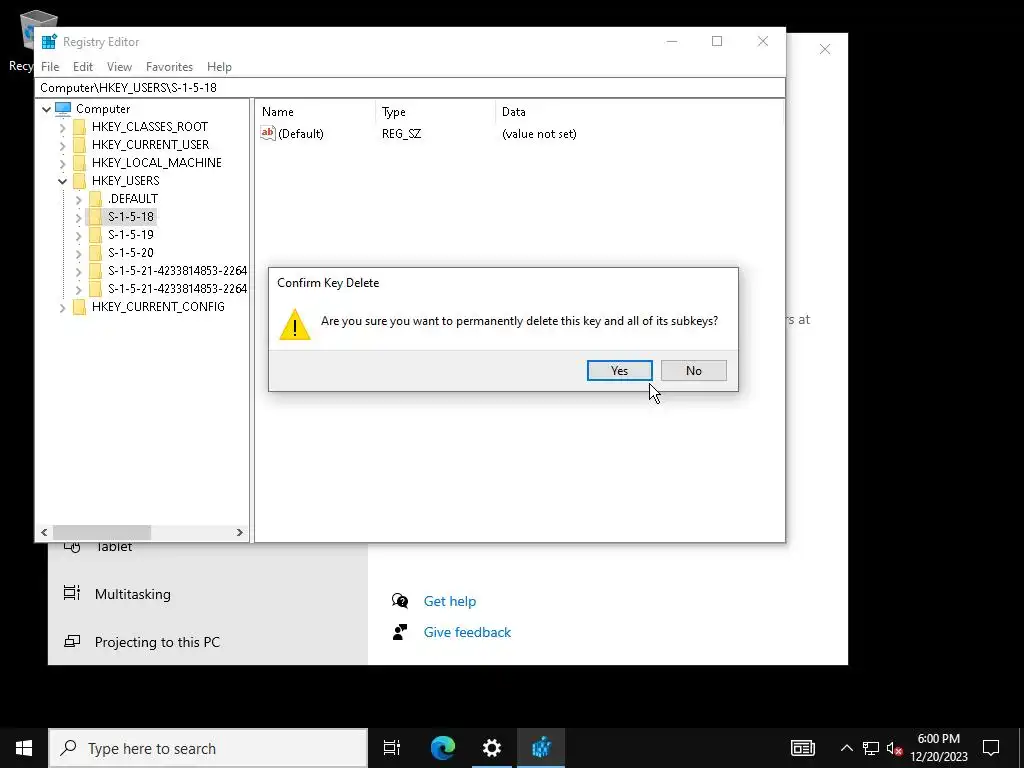
Task: Confirm key deletion with Yes button
Action: tap(619, 370)
